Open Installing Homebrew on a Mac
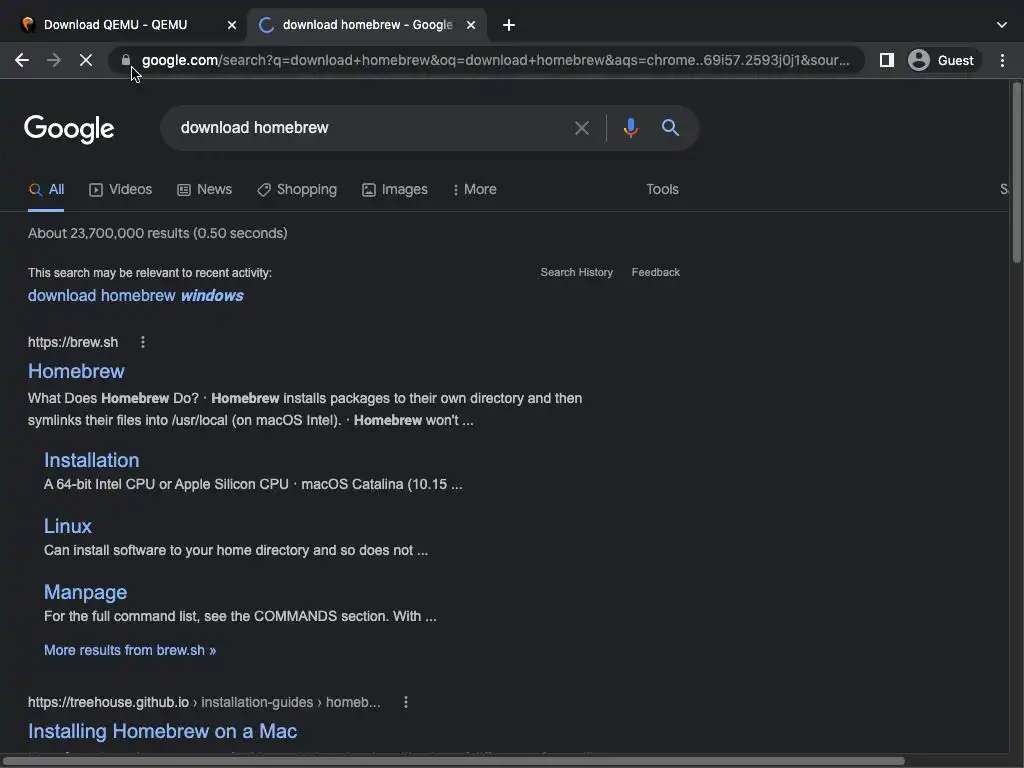This screenshot has height=768, width=1024. coord(163,731)
